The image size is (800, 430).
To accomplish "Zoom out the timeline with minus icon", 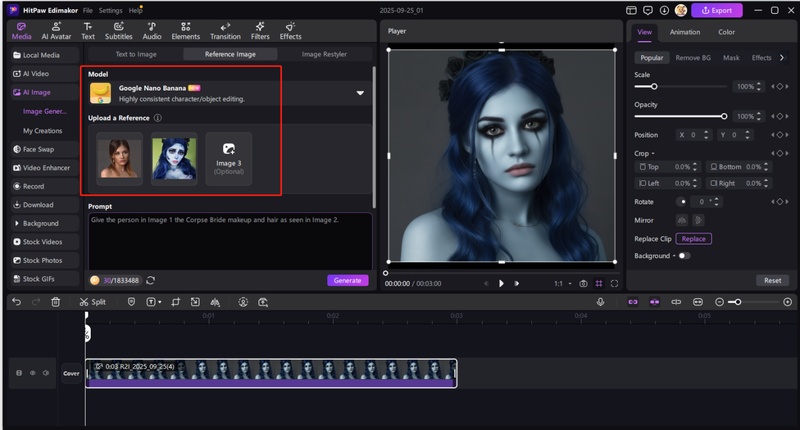I will point(719,302).
